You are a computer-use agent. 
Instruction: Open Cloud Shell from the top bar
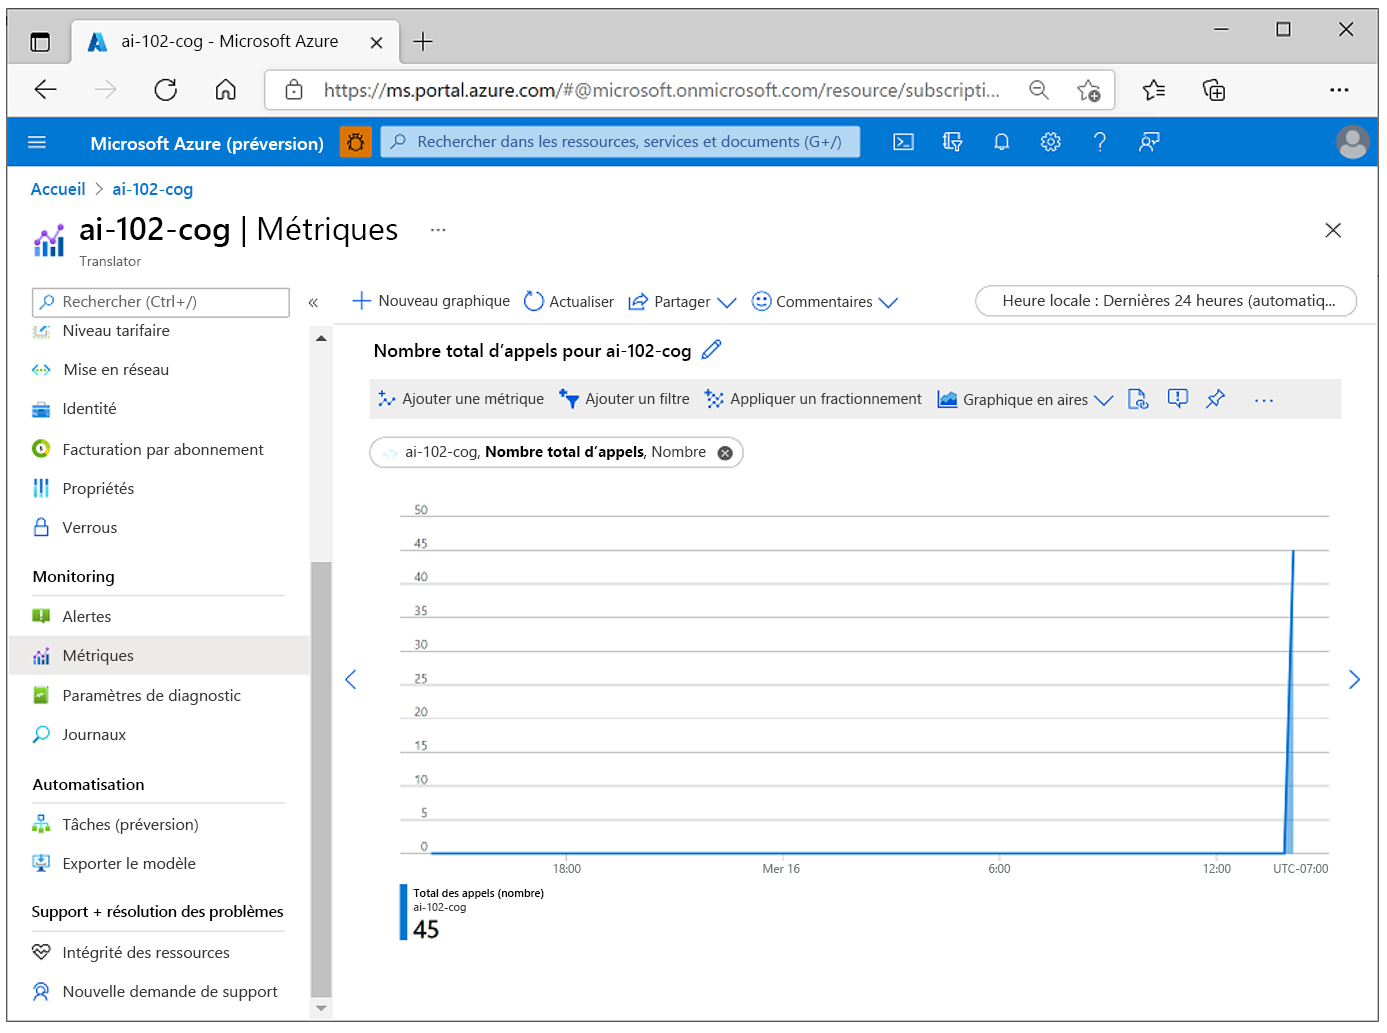point(903,142)
